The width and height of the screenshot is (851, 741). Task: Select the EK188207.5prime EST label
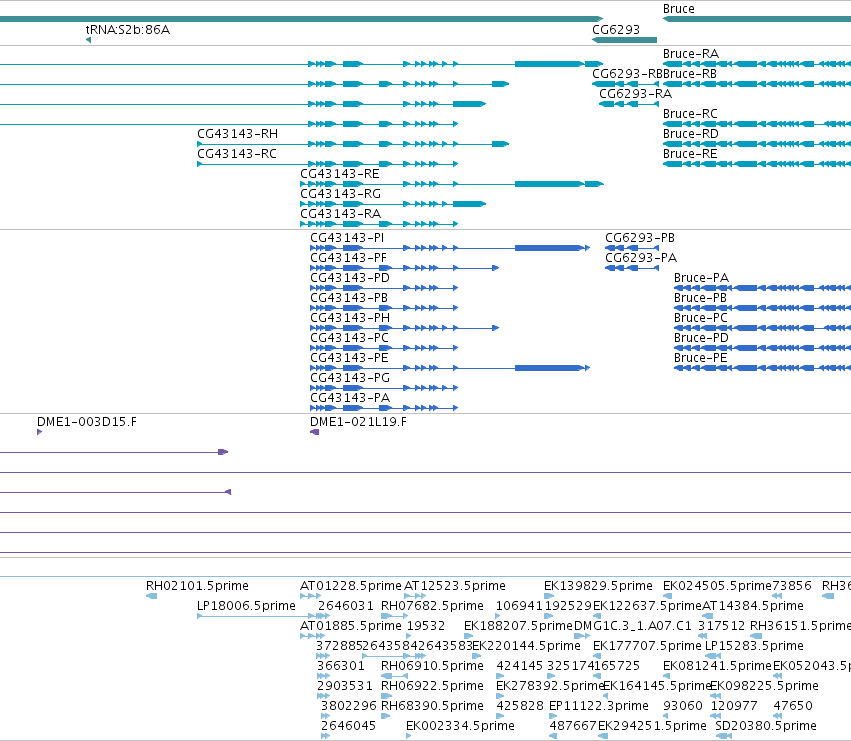(518, 626)
